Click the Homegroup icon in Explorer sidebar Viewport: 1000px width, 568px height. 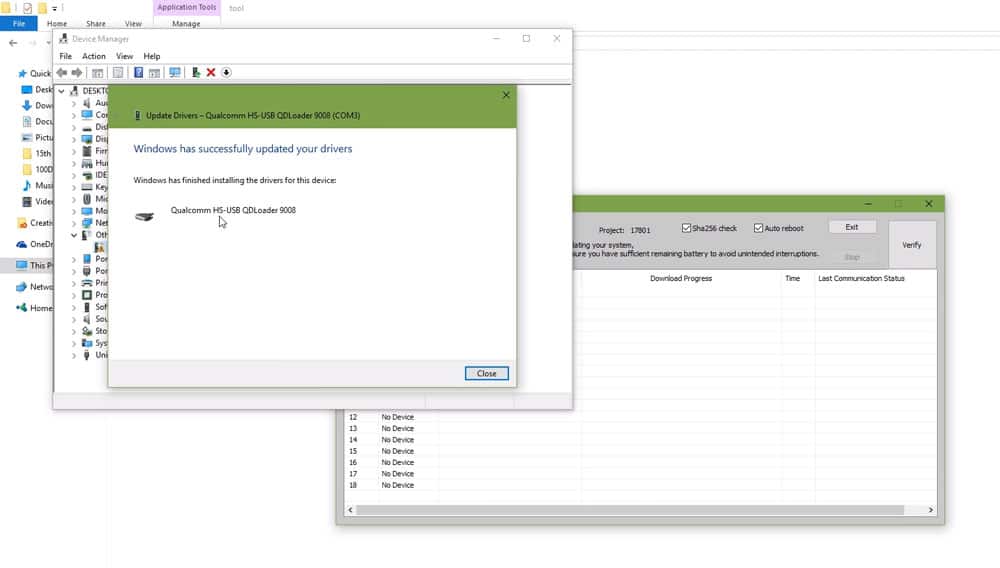[22, 308]
